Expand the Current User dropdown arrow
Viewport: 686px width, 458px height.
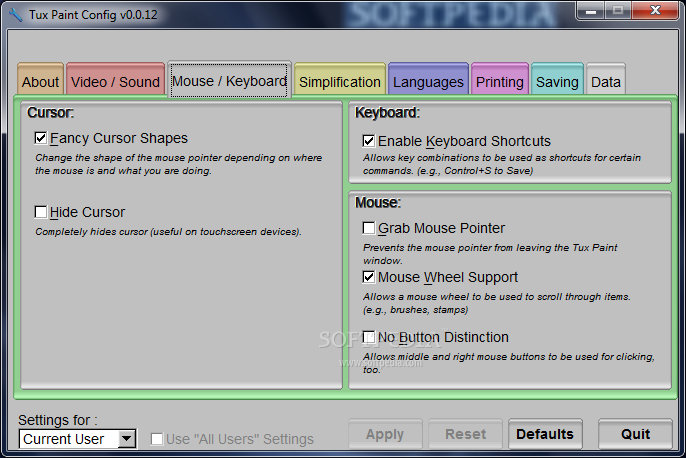pyautogui.click(x=127, y=438)
